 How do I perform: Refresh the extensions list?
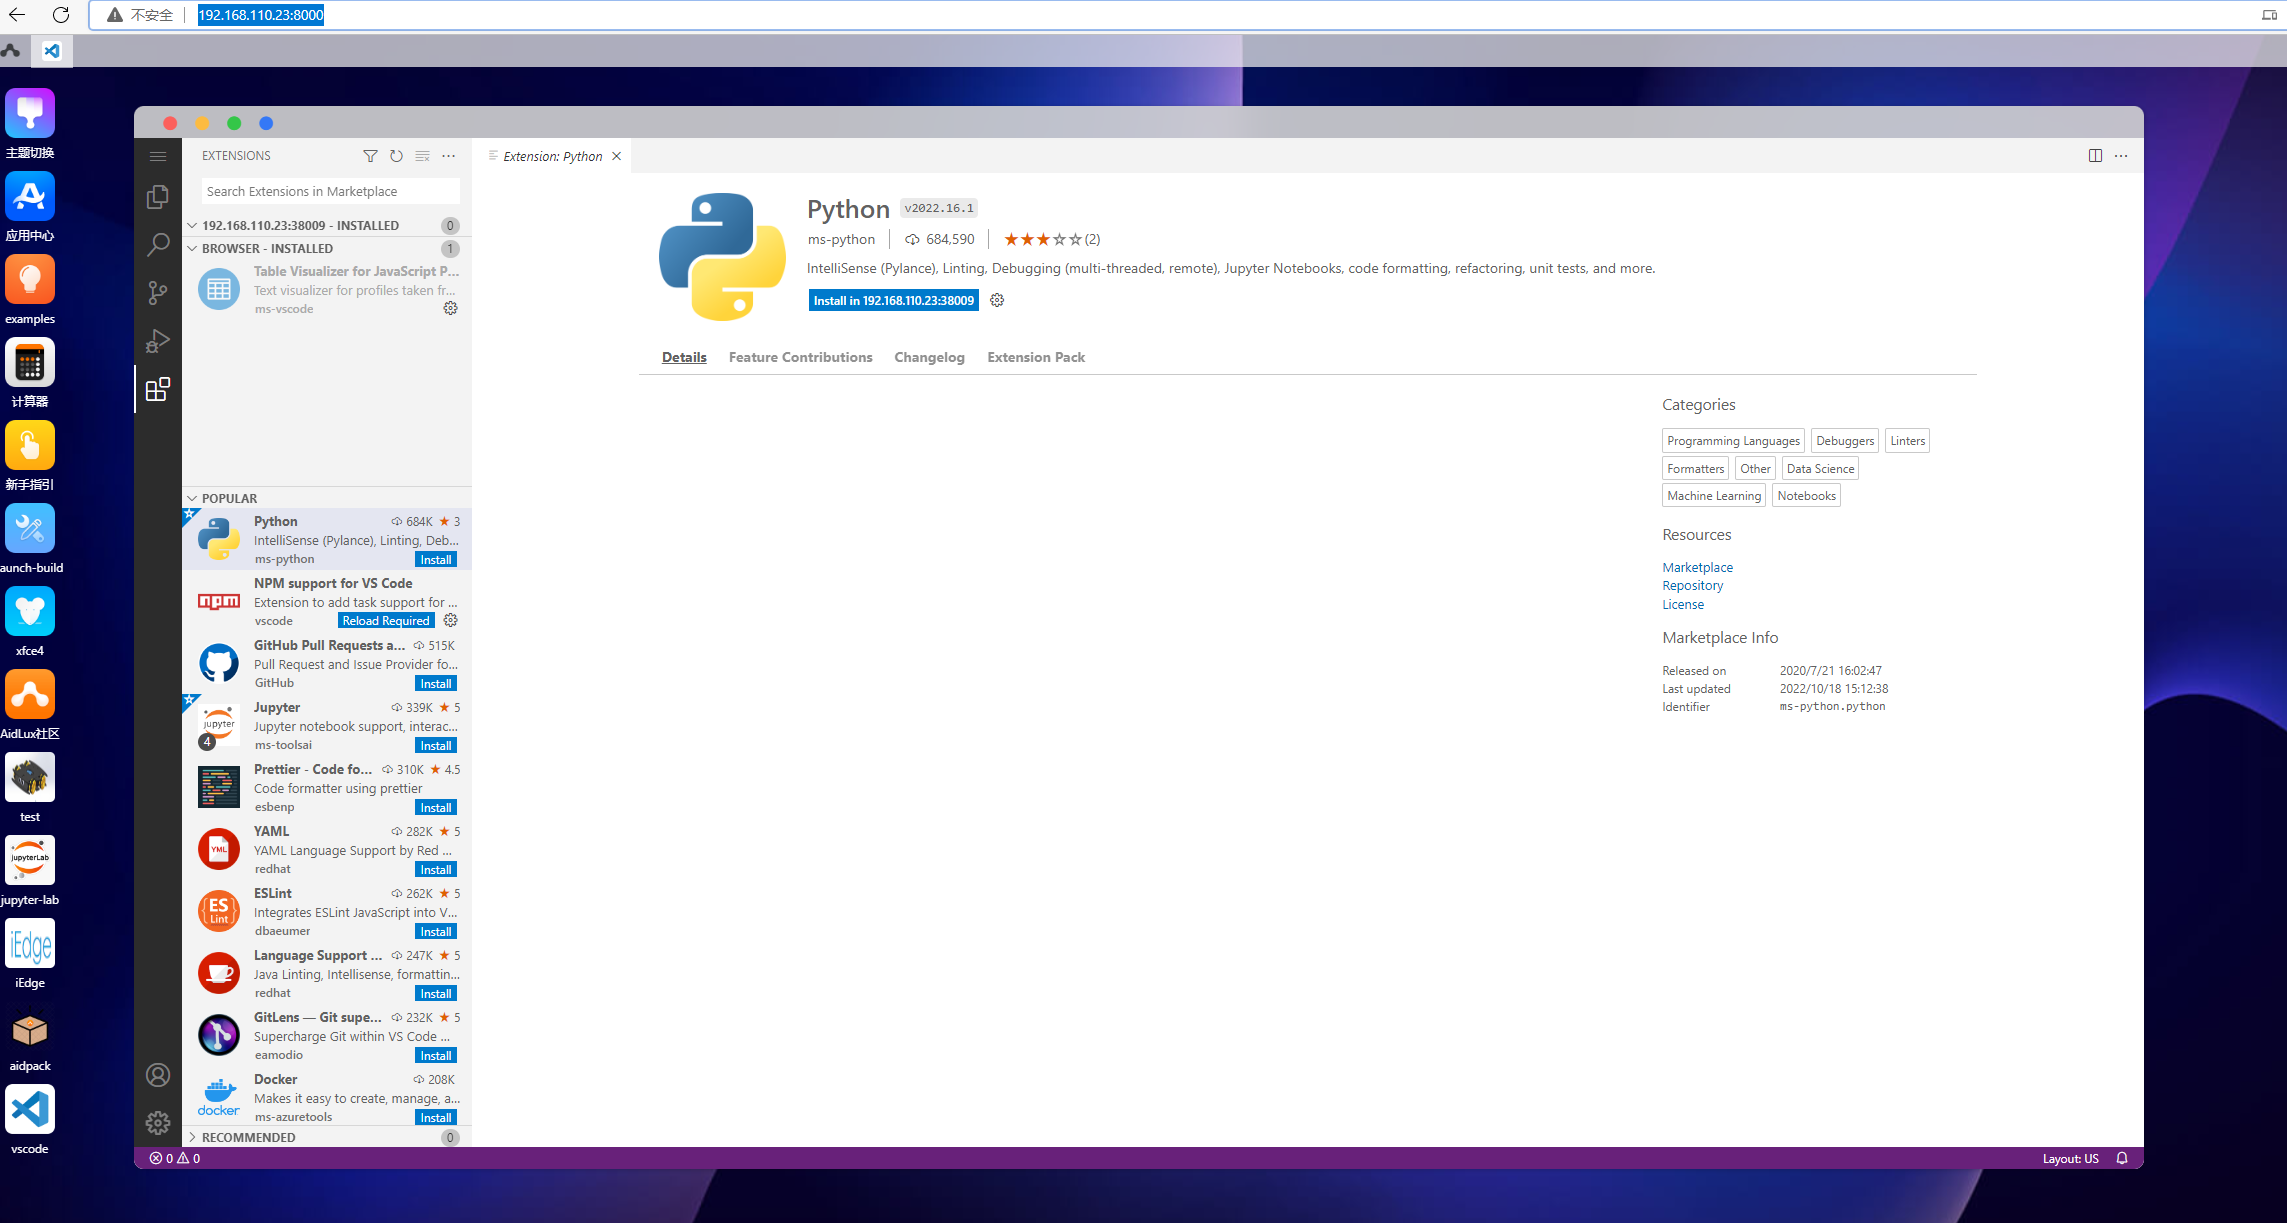[x=396, y=156]
